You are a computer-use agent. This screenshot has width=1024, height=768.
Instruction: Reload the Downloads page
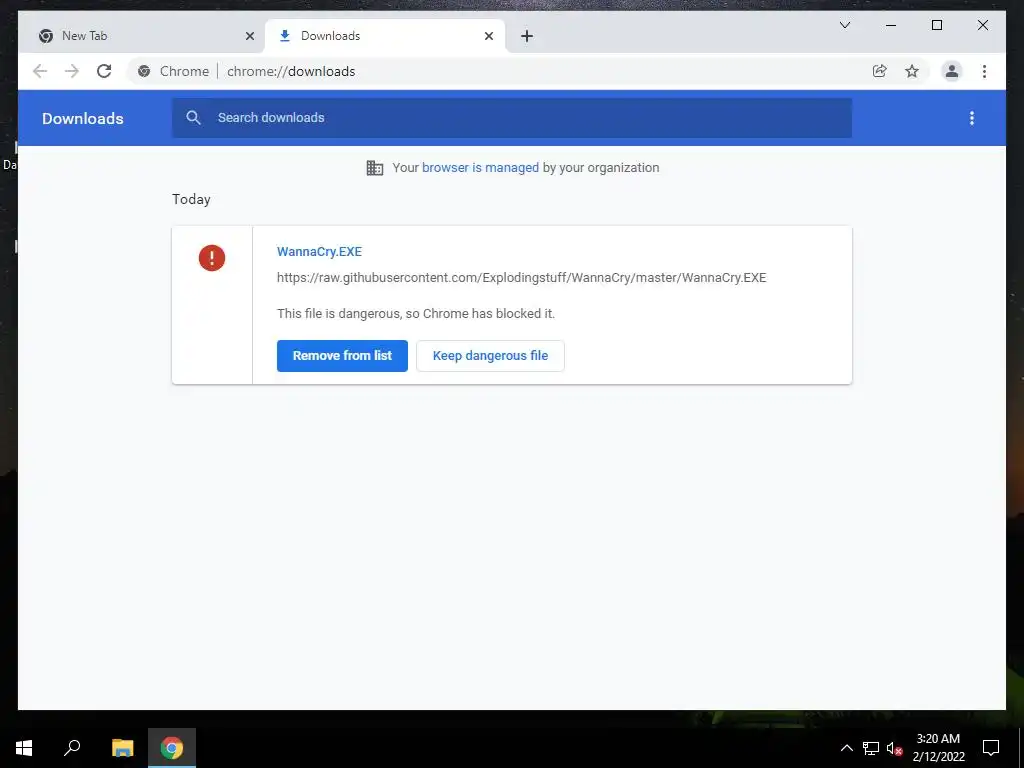104,71
